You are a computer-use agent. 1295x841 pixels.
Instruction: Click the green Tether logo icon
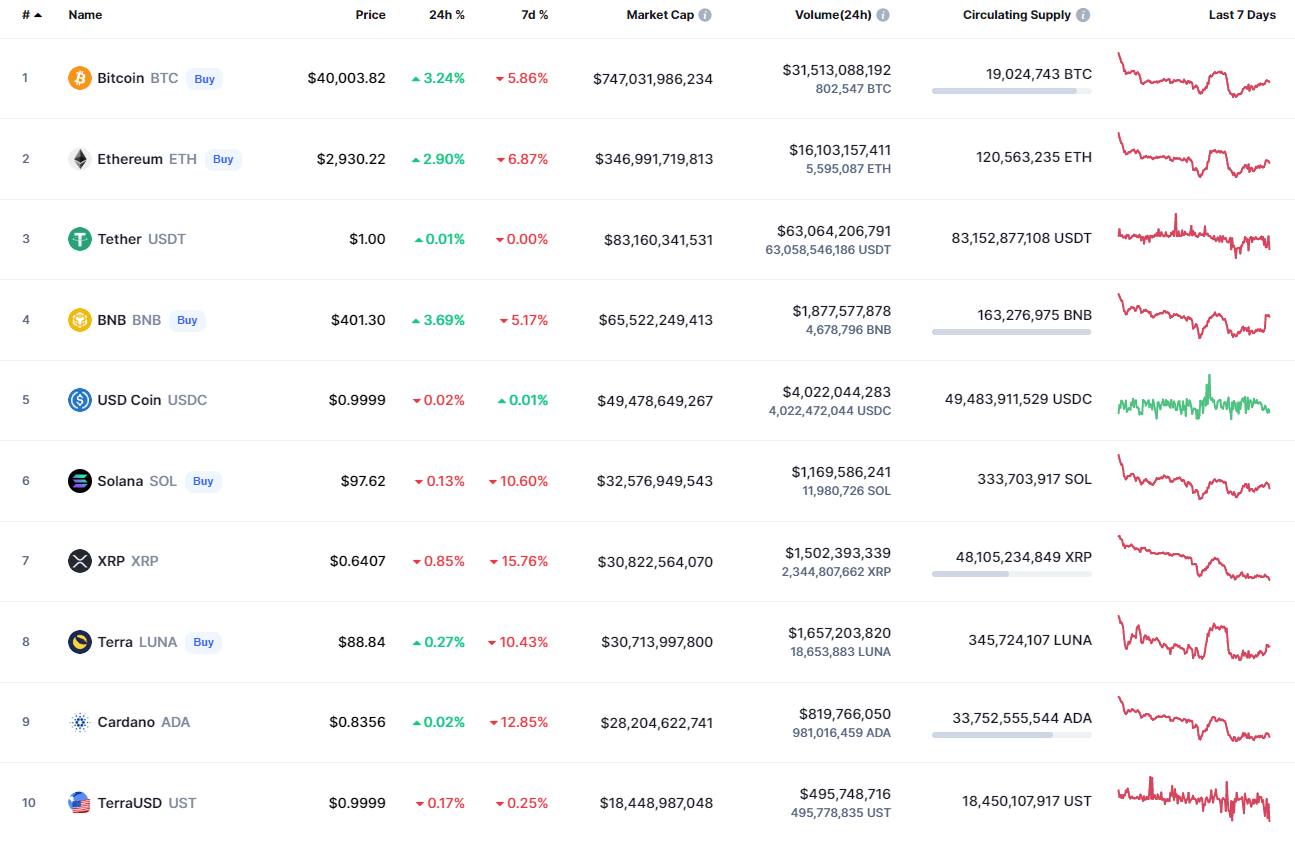click(x=80, y=239)
